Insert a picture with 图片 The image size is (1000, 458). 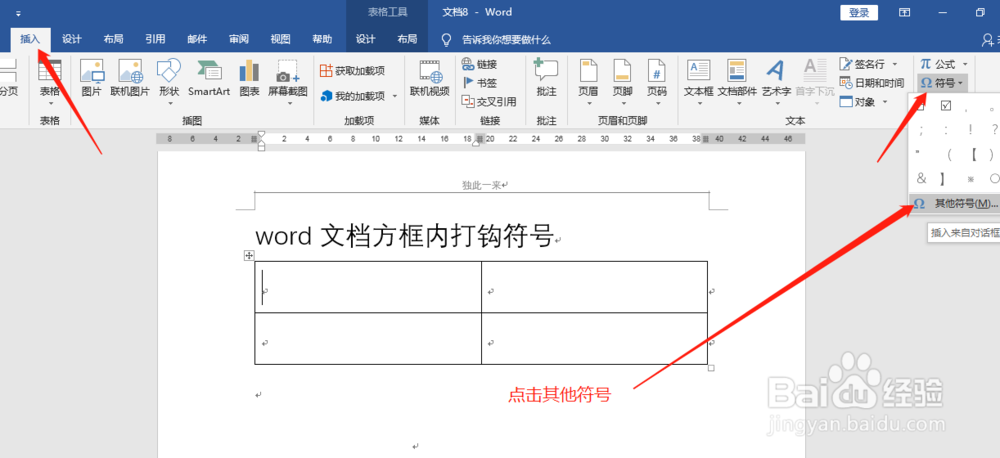(91, 78)
